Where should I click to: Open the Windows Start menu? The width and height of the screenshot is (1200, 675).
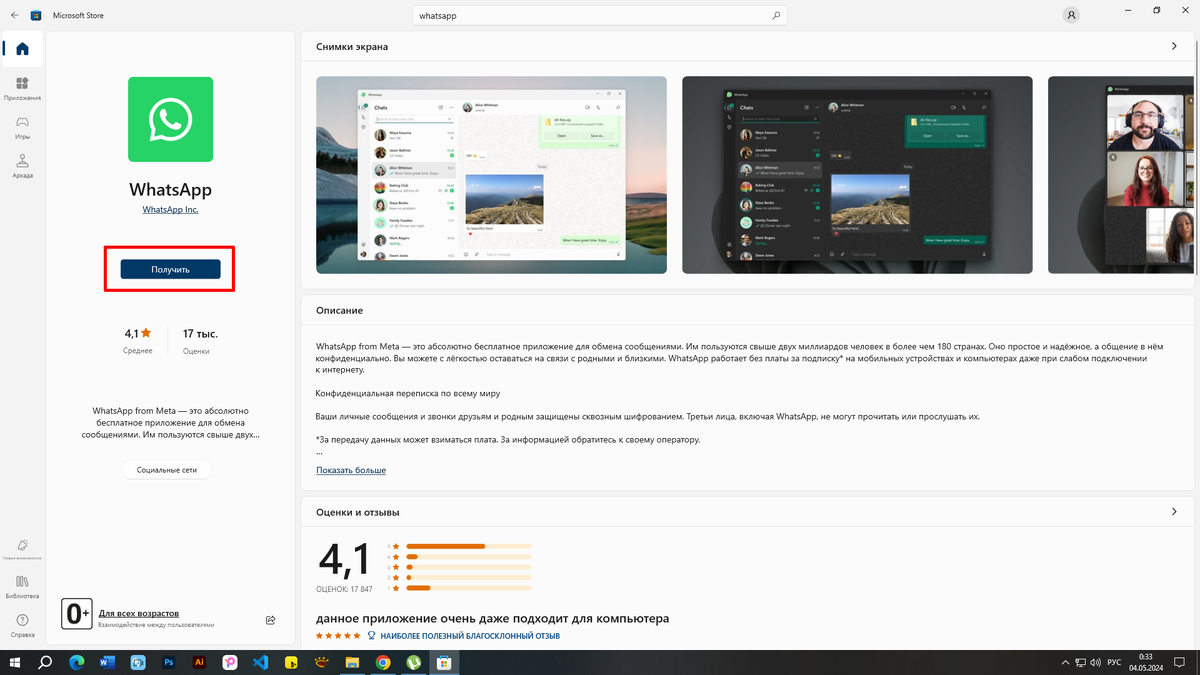pyautogui.click(x=15, y=662)
